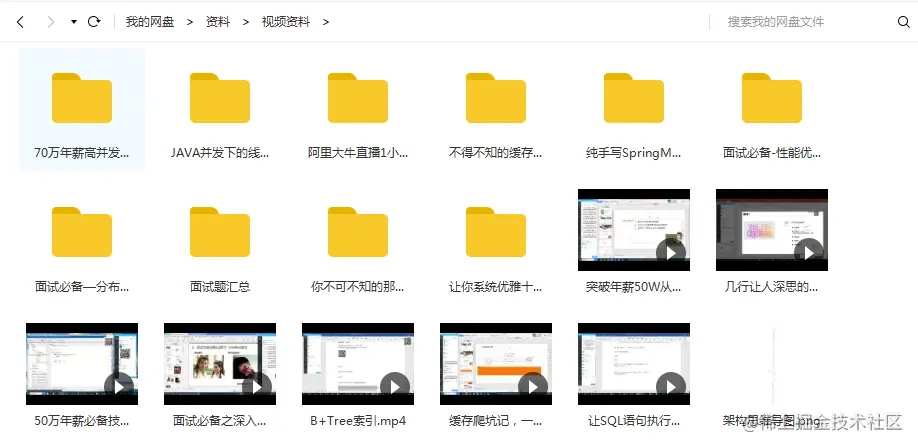Select the 不得不知的缓存 folder icon

(496, 98)
